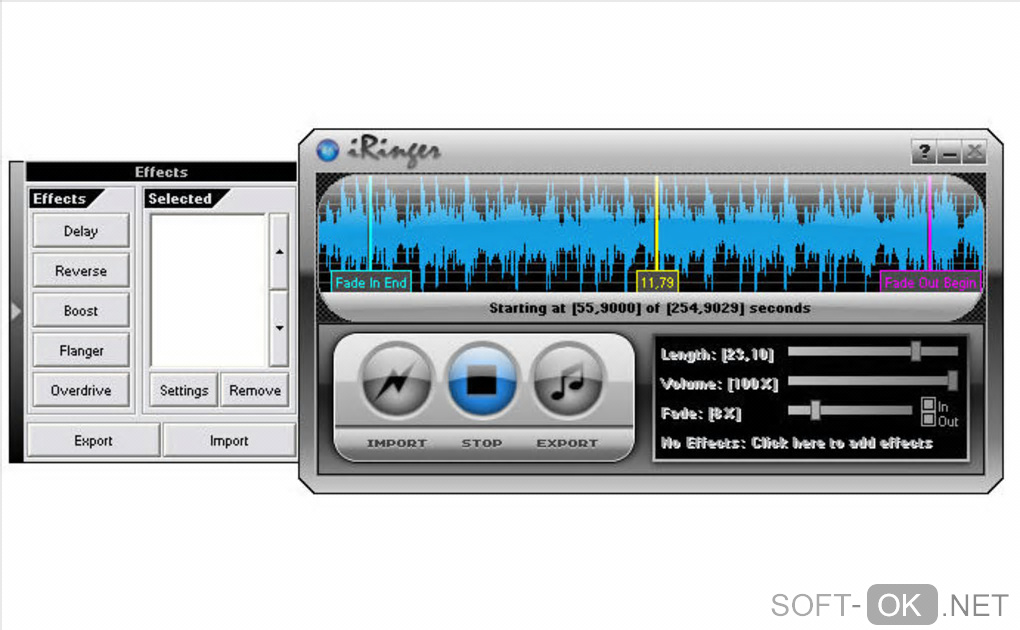Click the Effects column header tab
Image resolution: width=1020 pixels, height=630 pixels.
[64, 199]
